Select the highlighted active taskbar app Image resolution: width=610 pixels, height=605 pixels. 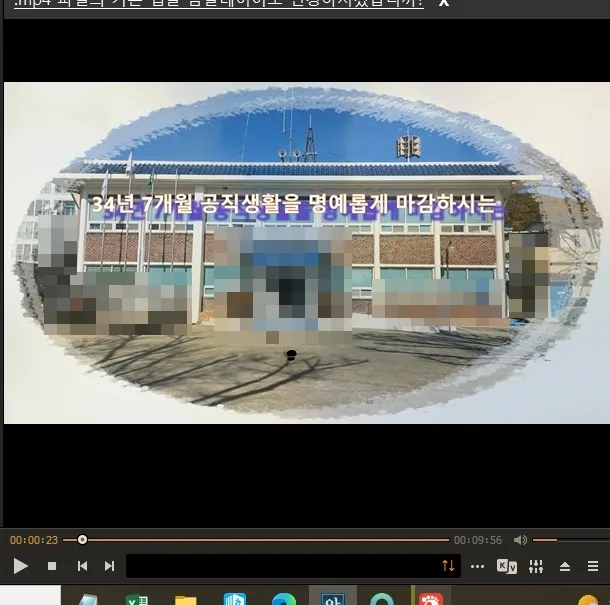[333, 596]
